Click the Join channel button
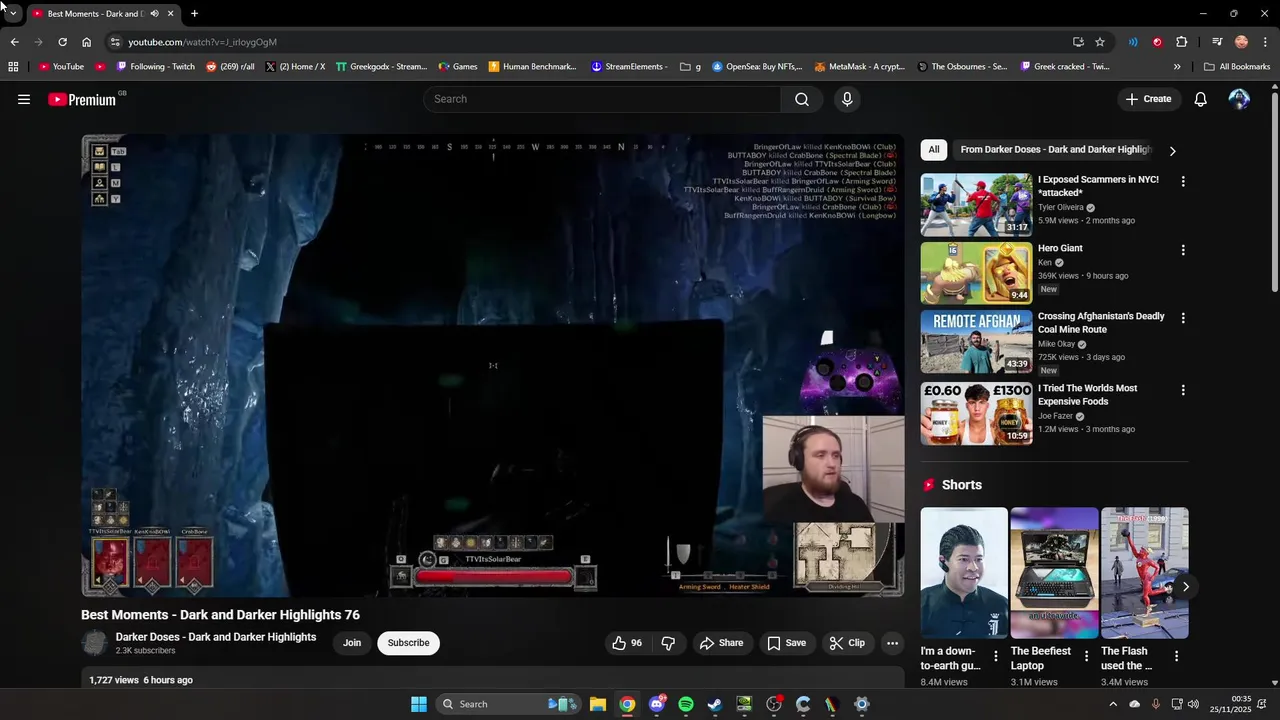The width and height of the screenshot is (1280, 720). (x=352, y=643)
